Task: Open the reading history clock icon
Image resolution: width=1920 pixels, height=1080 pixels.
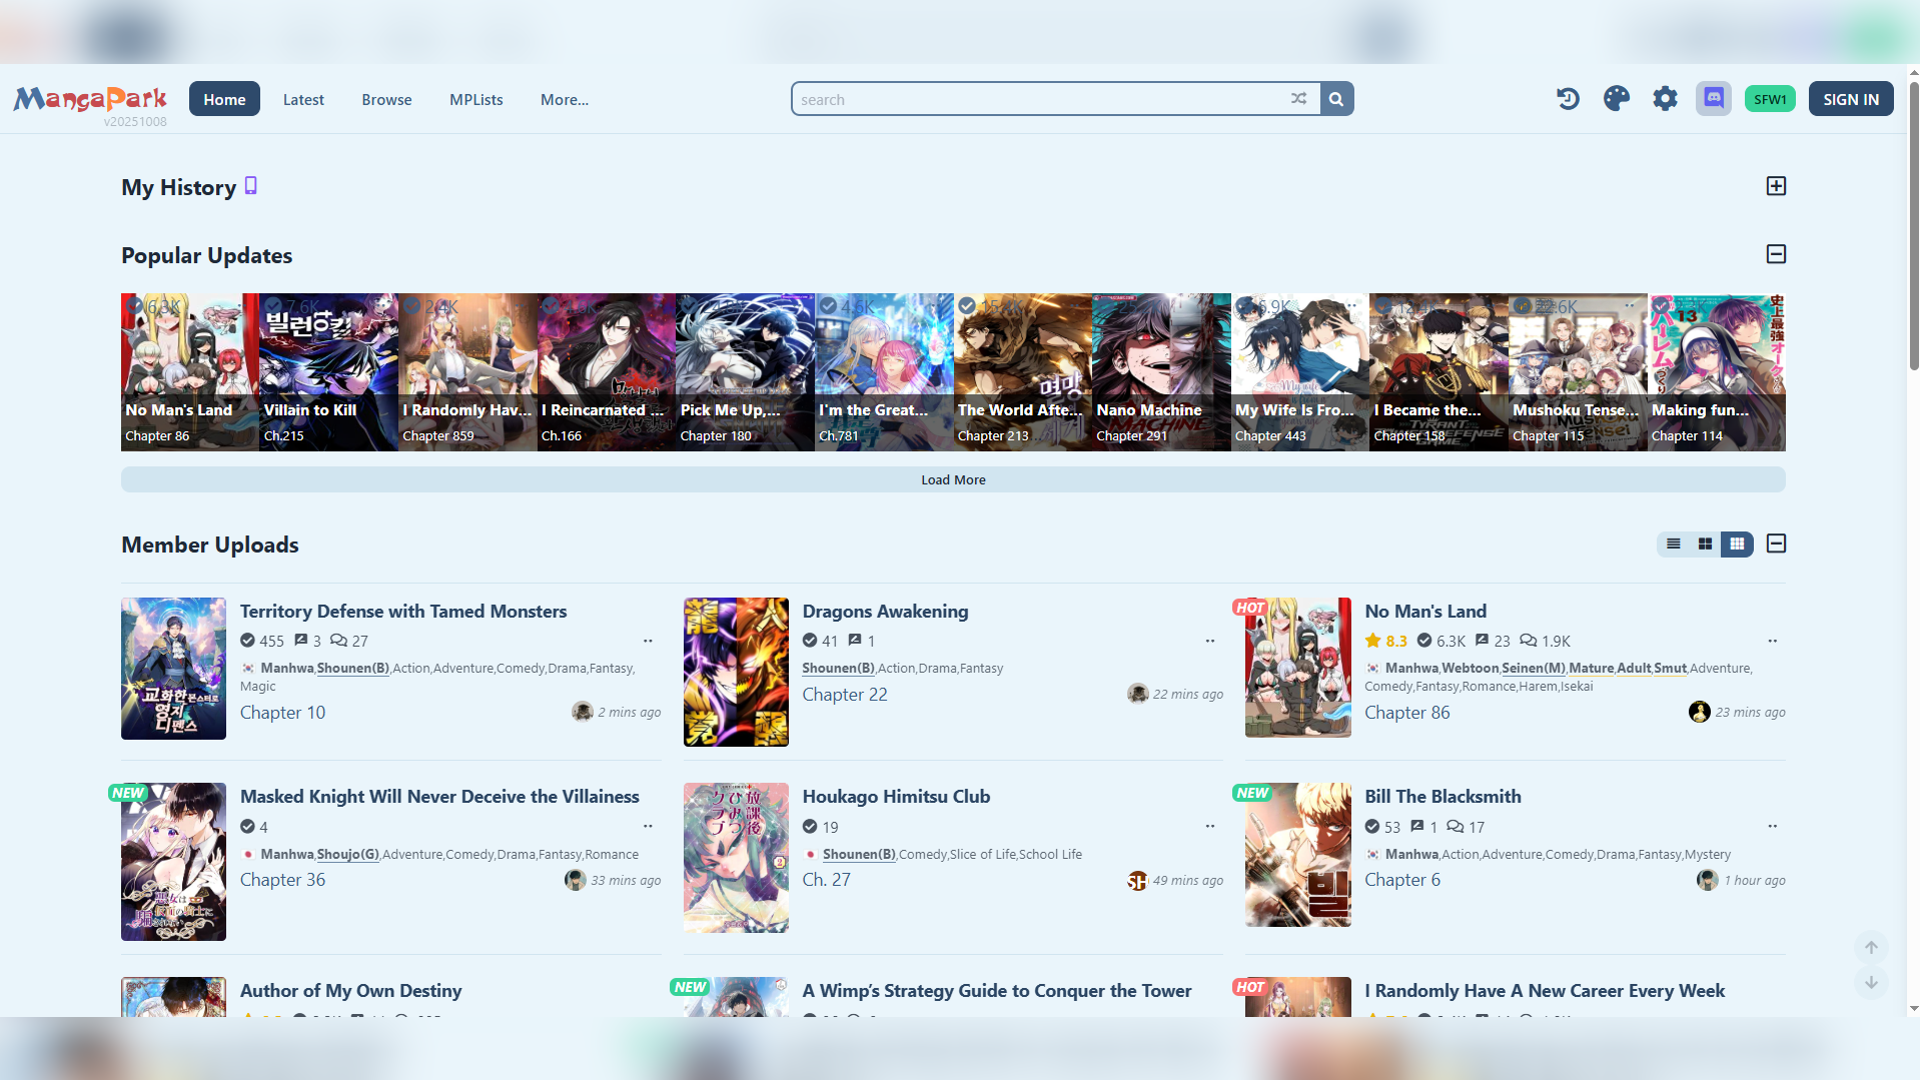Action: (x=1568, y=99)
